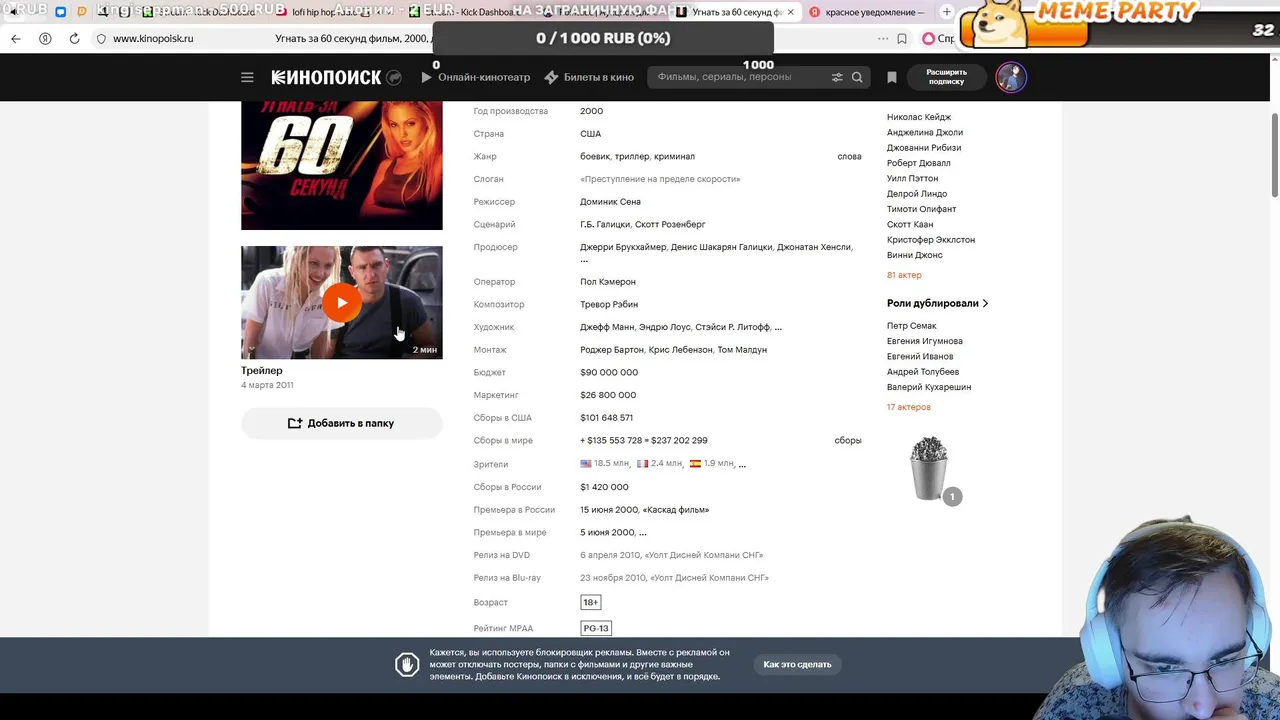1280x720 pixels.
Task: Click the USA flag 18.5 млн viewers
Action: click(x=604, y=464)
